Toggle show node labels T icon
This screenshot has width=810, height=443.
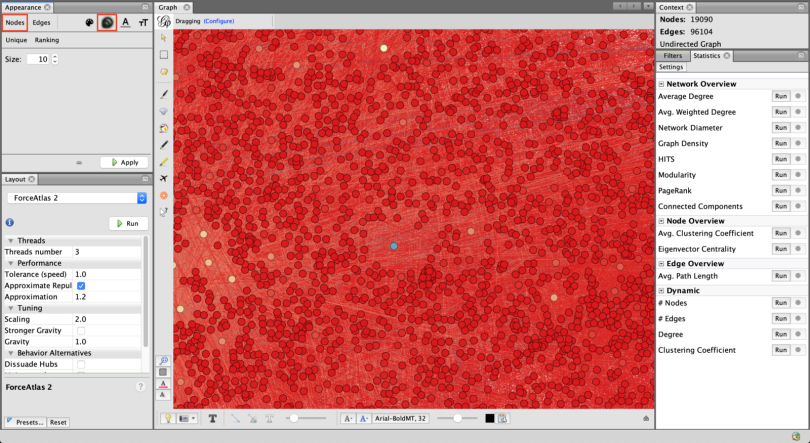(213, 418)
